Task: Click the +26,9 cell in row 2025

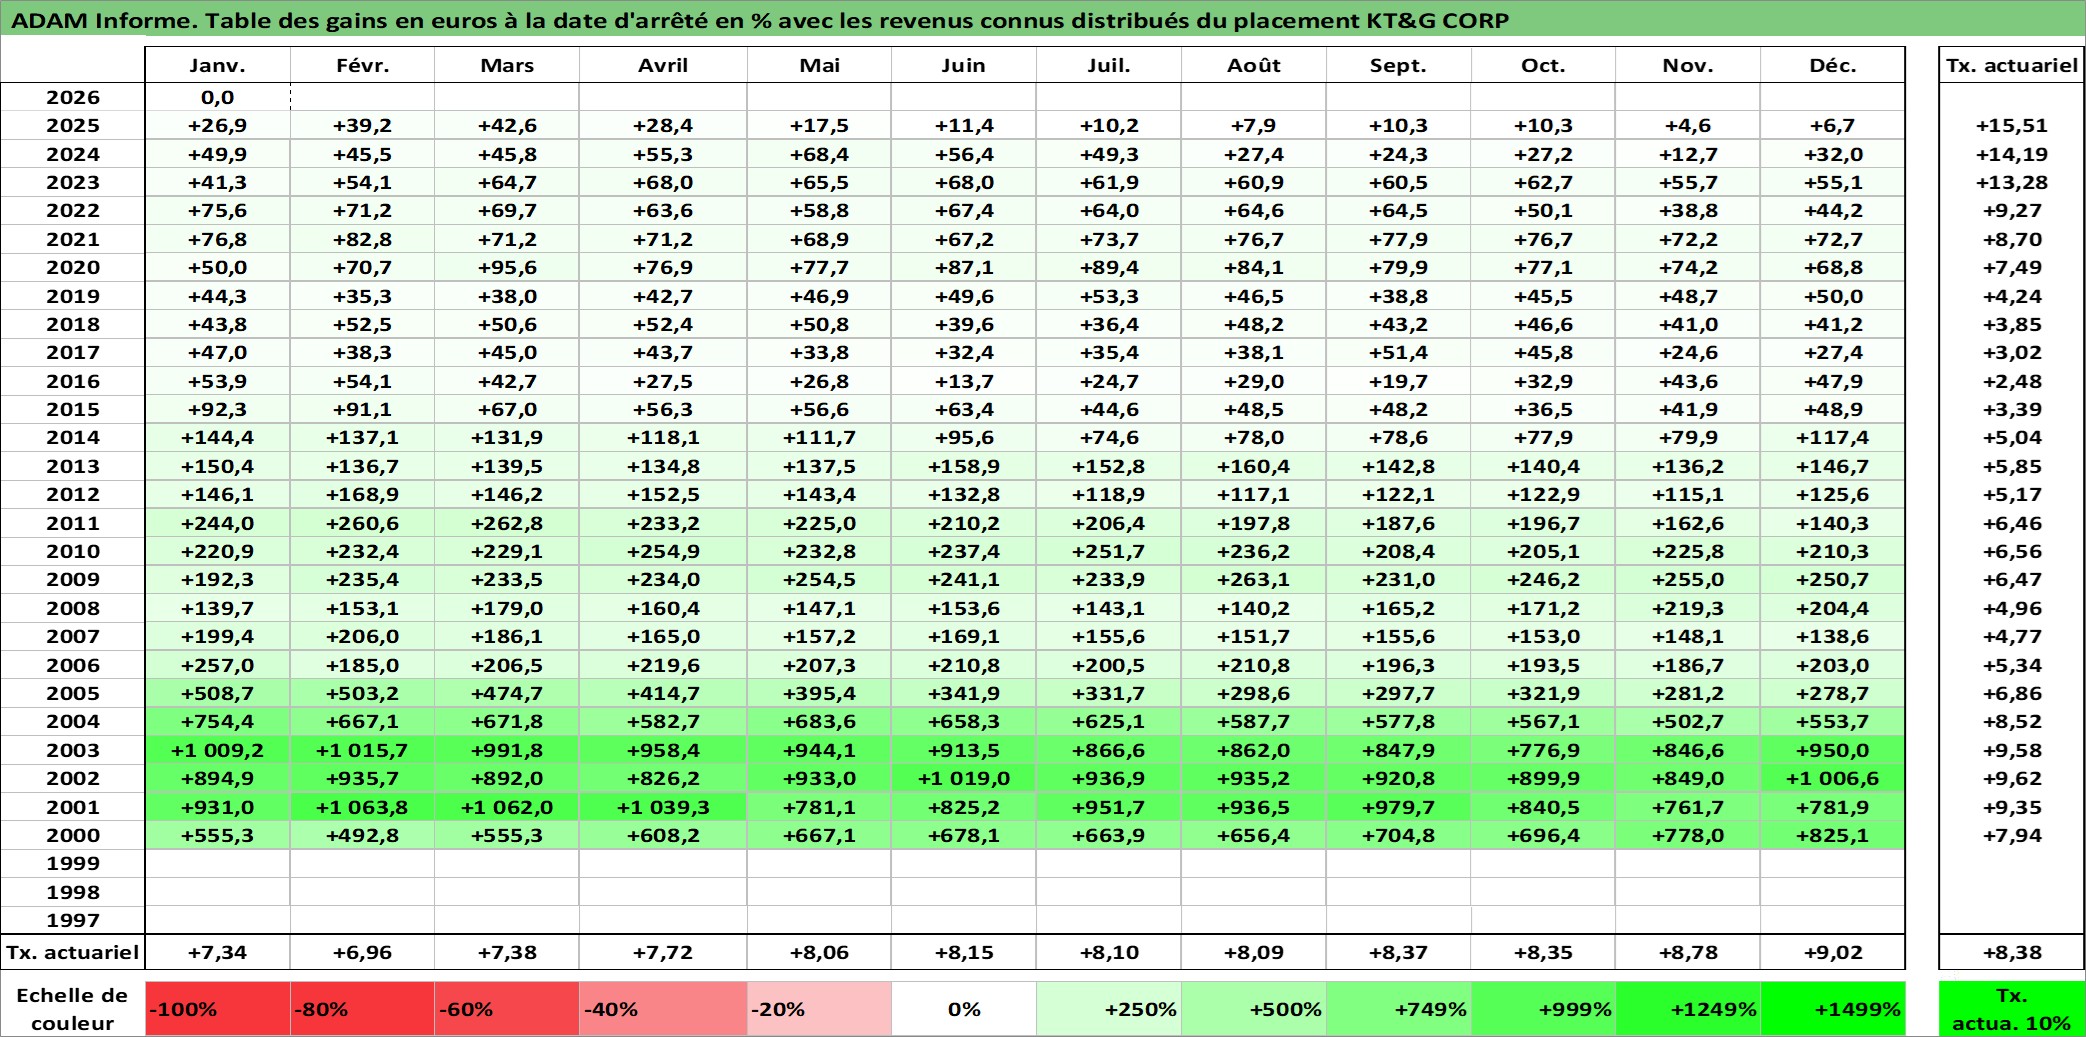Action: (218, 125)
